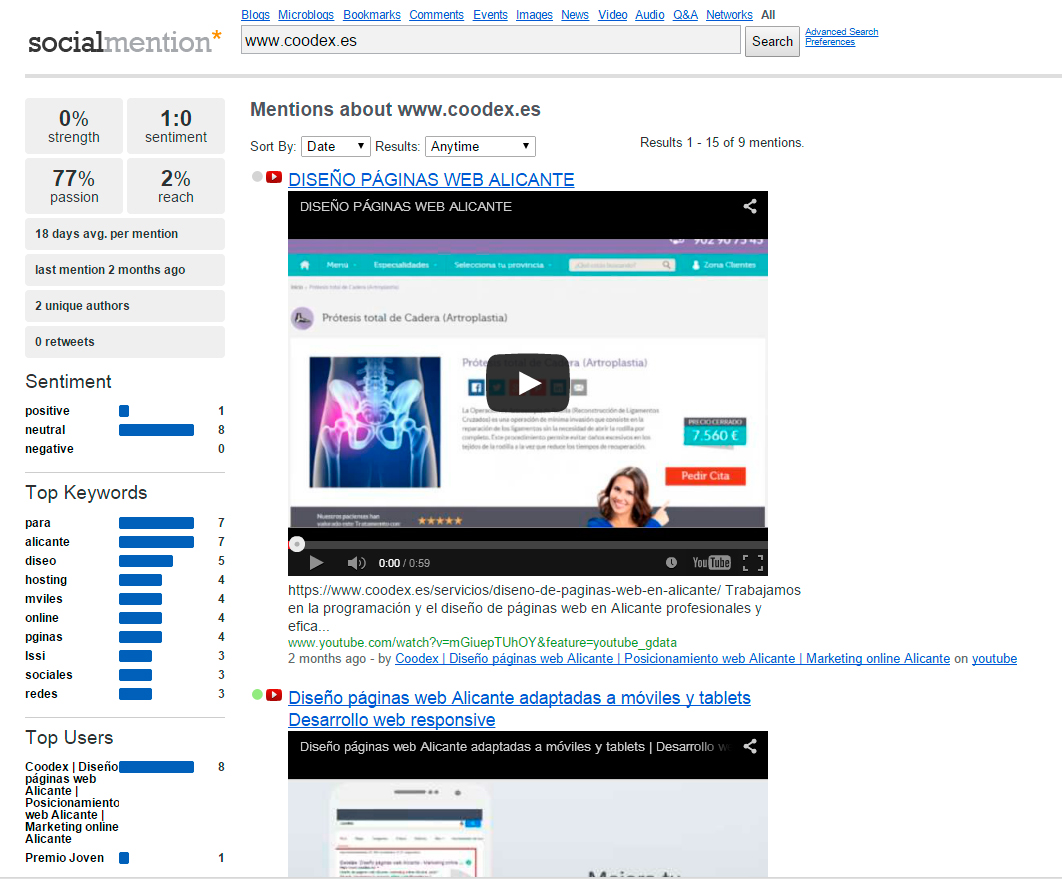The width and height of the screenshot is (1062, 879).
Task: Open the Advanced Search link
Action: [x=841, y=32]
